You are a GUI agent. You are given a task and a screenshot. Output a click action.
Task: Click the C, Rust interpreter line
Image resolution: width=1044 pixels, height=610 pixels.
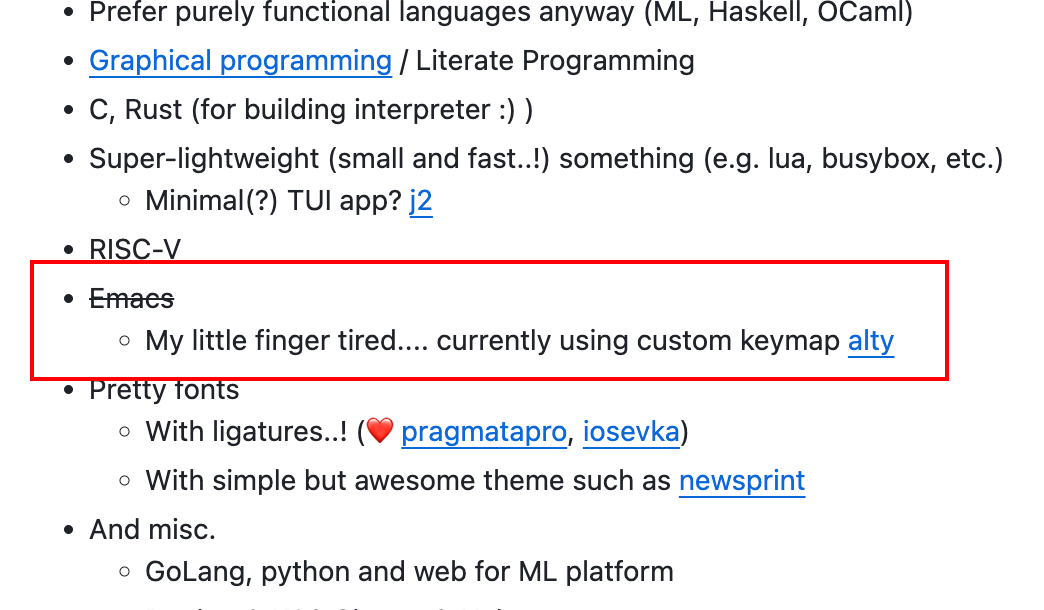click(311, 110)
